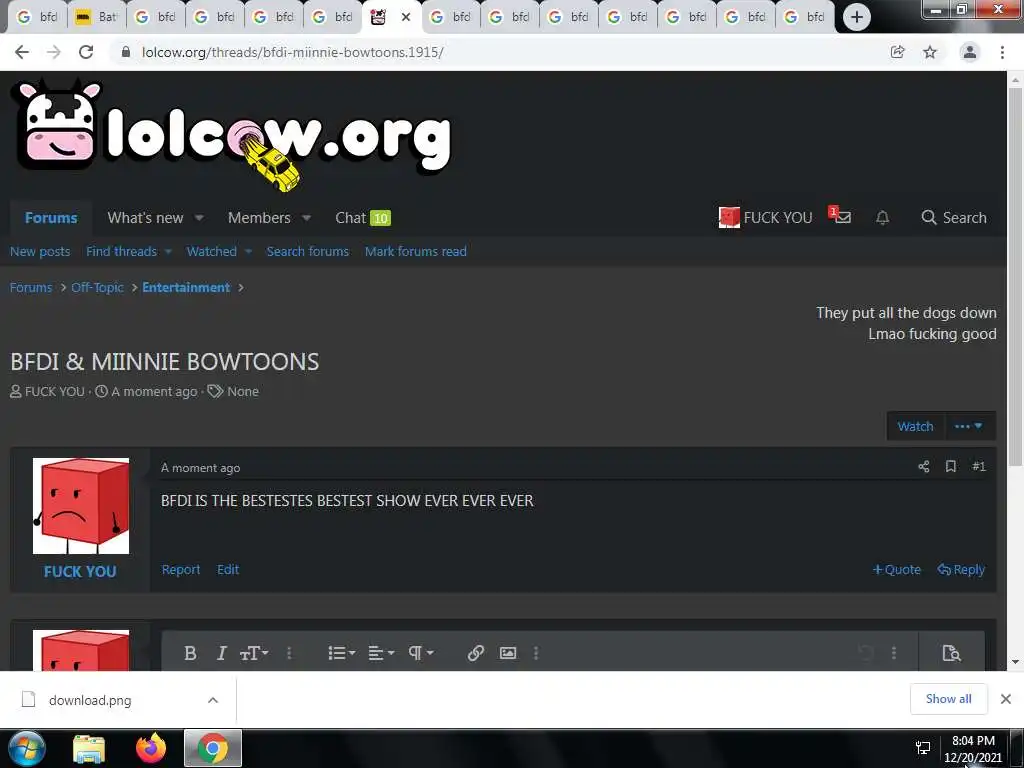The image size is (1024, 768).
Task: Open Firefox from the taskbar
Action: [151, 748]
